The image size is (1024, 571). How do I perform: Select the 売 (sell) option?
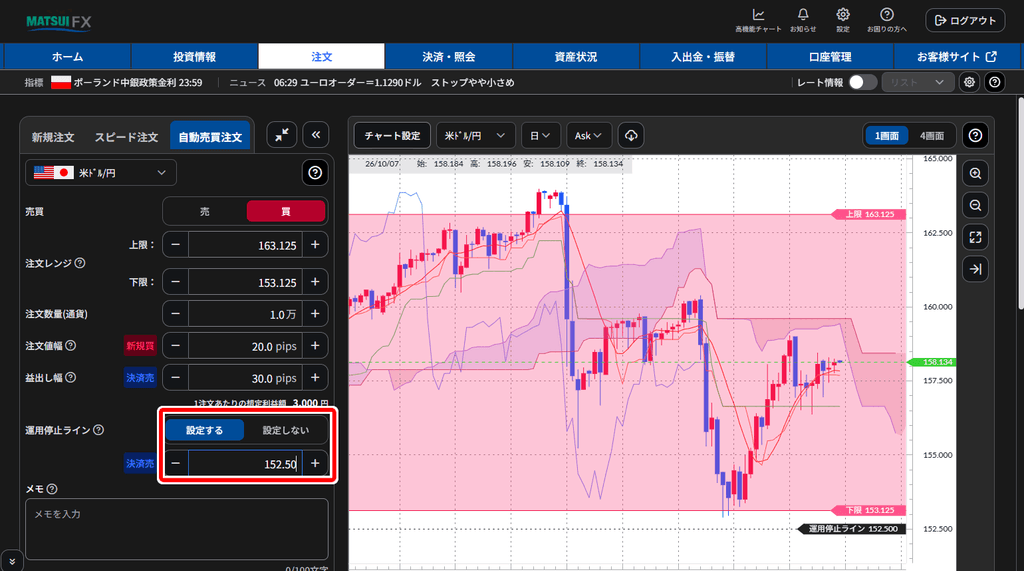pyautogui.click(x=204, y=212)
